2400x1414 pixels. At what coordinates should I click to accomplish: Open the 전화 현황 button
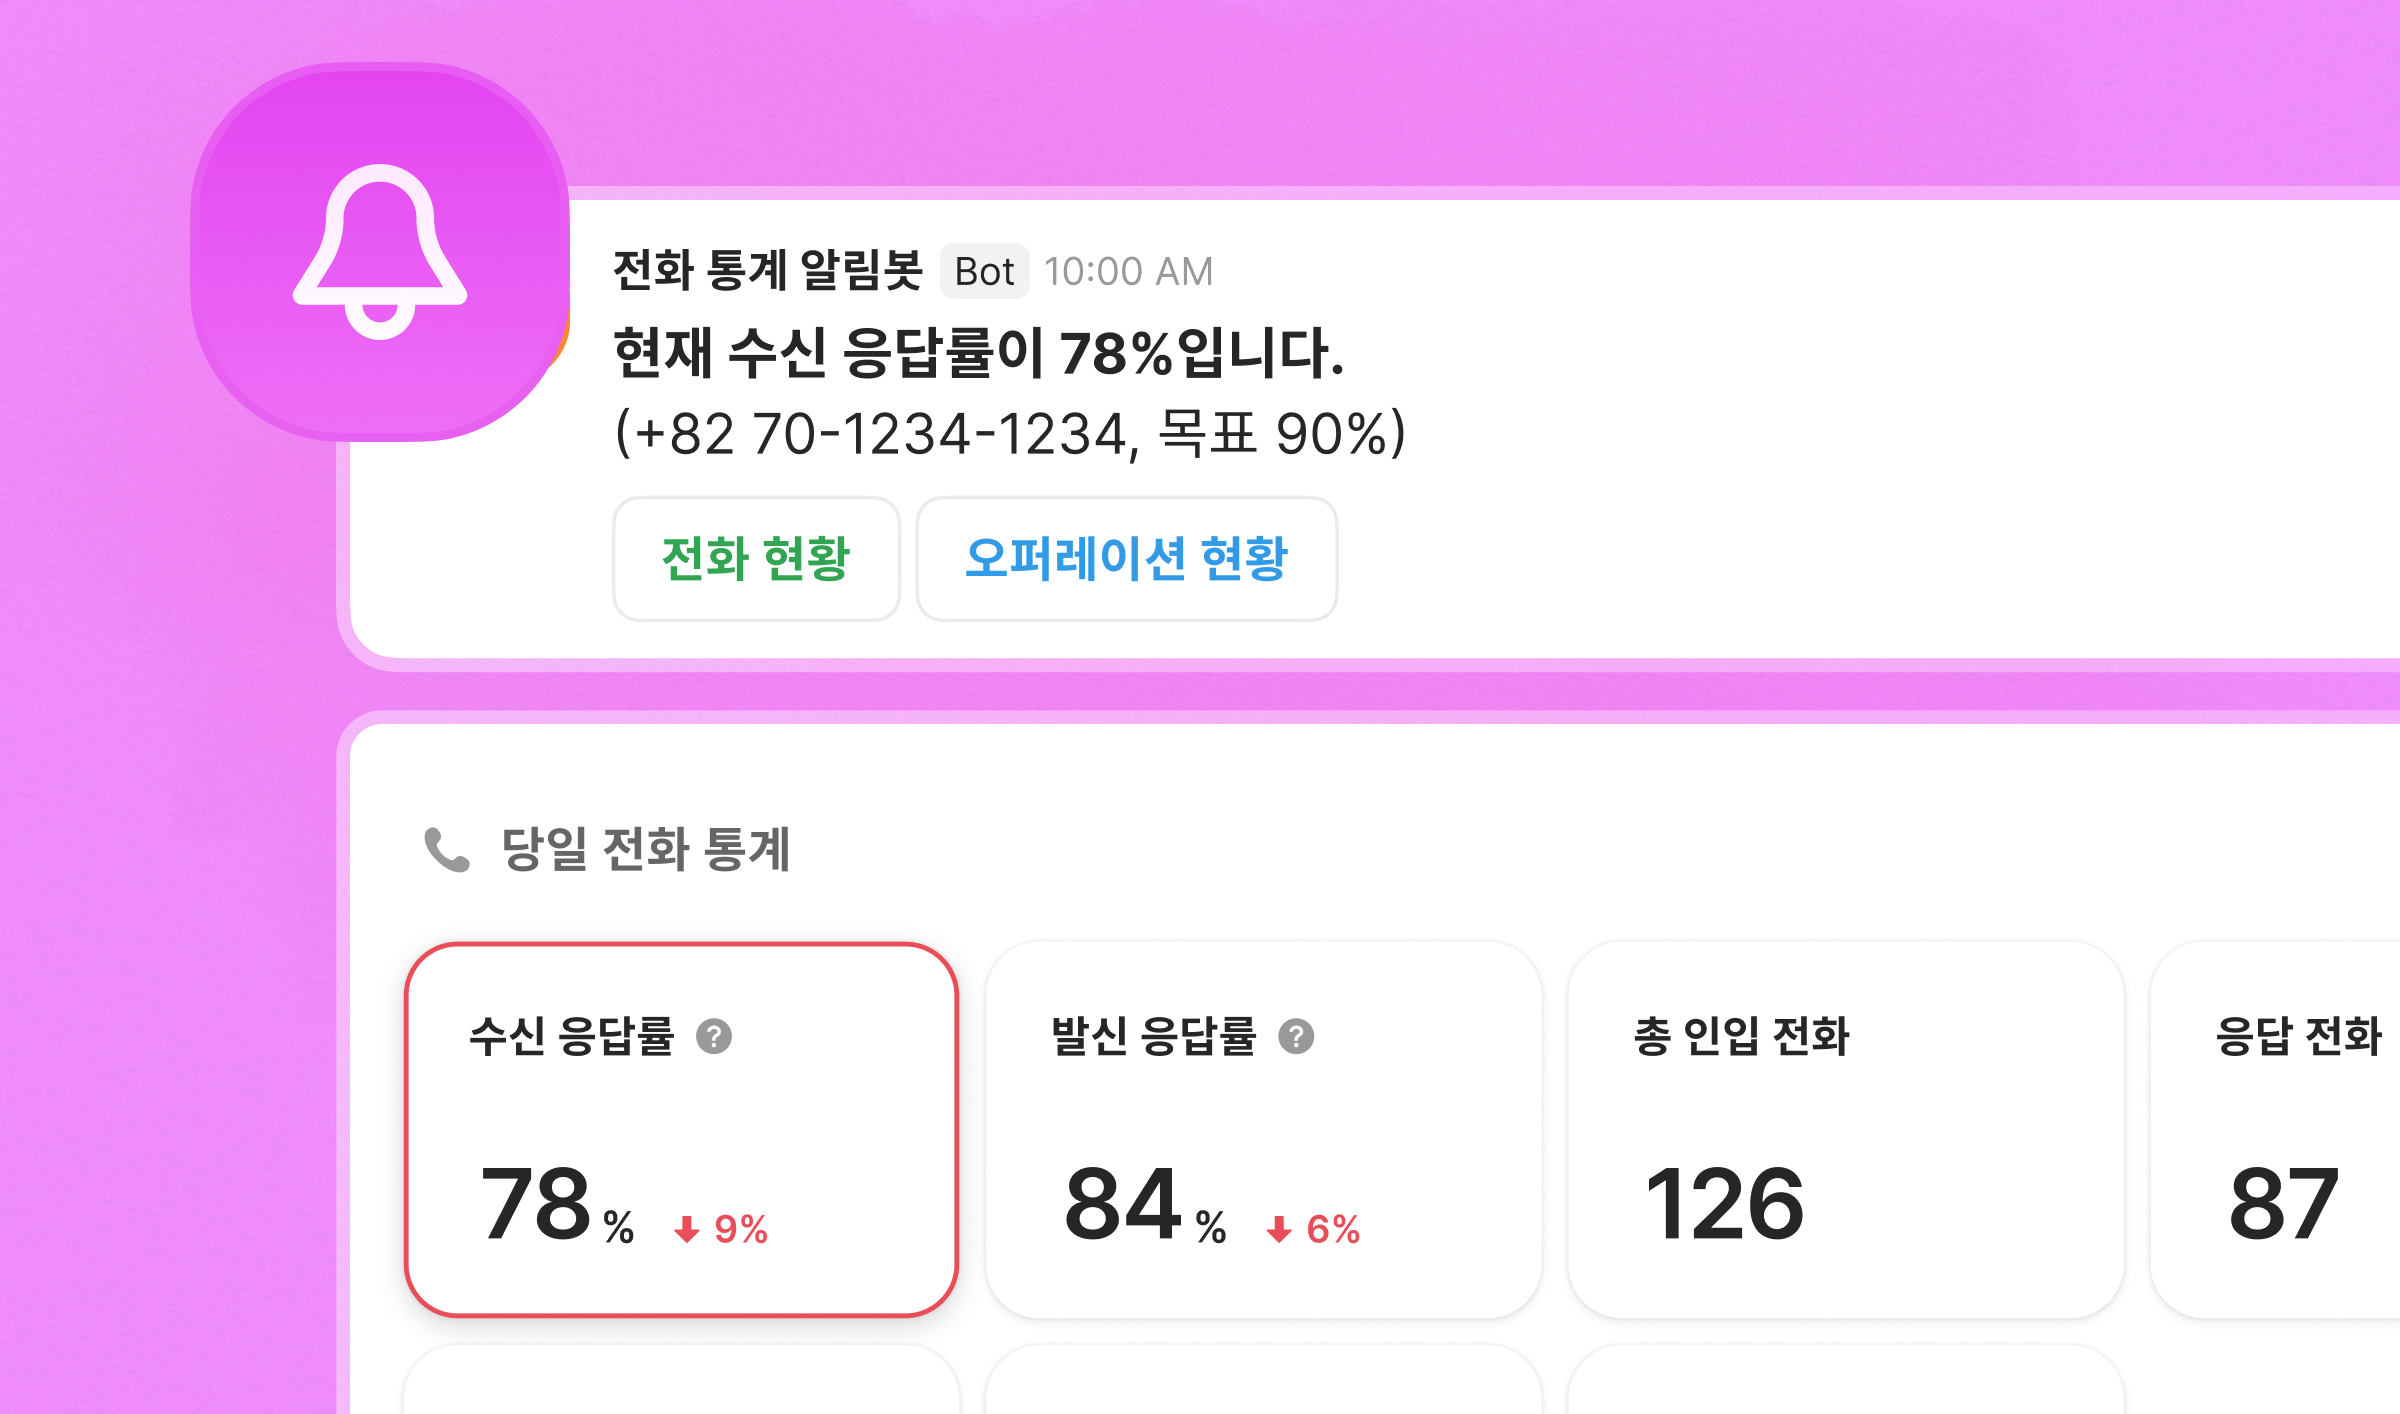(756, 558)
